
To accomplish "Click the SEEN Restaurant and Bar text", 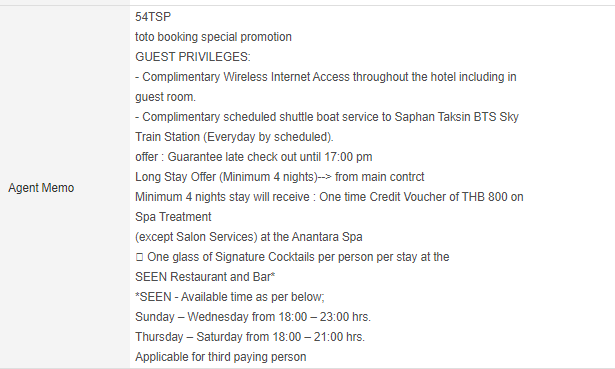I will pyautogui.click(x=205, y=277).
